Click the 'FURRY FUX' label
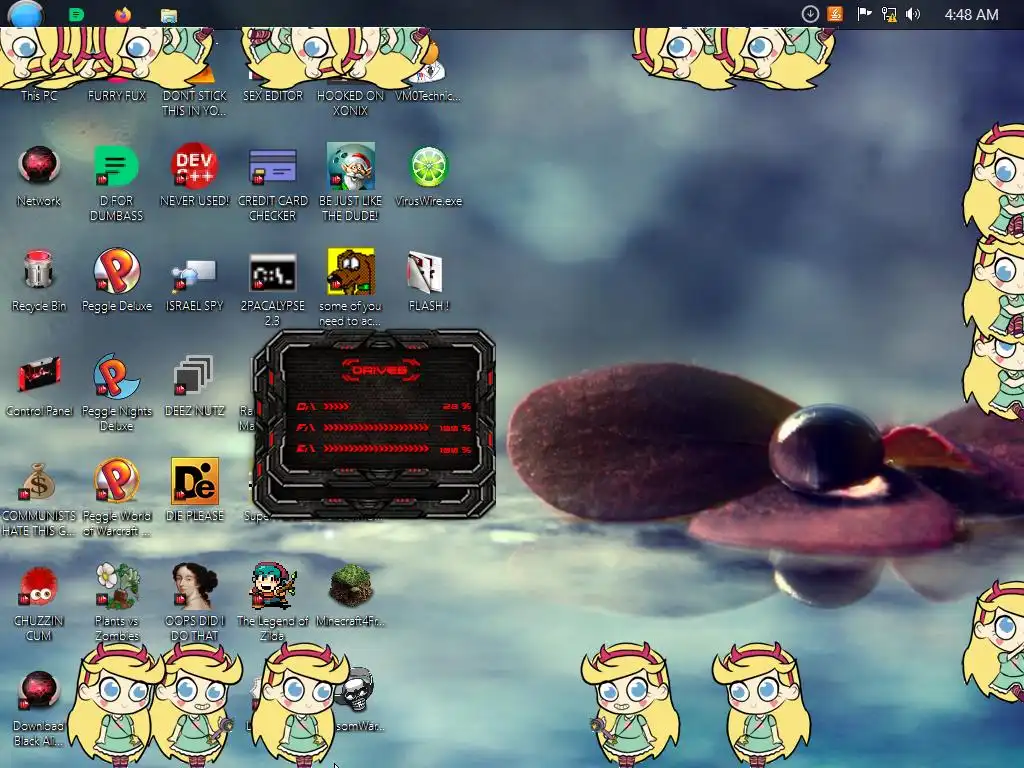 point(116,95)
